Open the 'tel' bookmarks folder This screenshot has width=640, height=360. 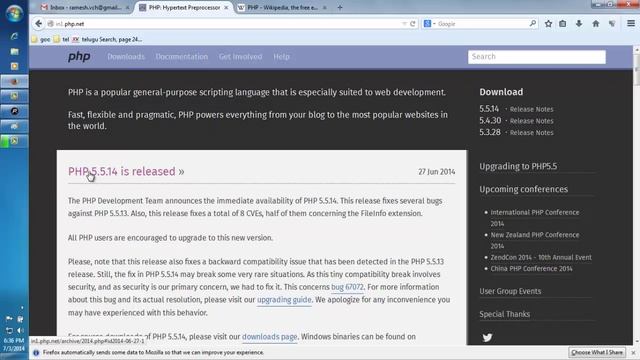tap(61, 39)
